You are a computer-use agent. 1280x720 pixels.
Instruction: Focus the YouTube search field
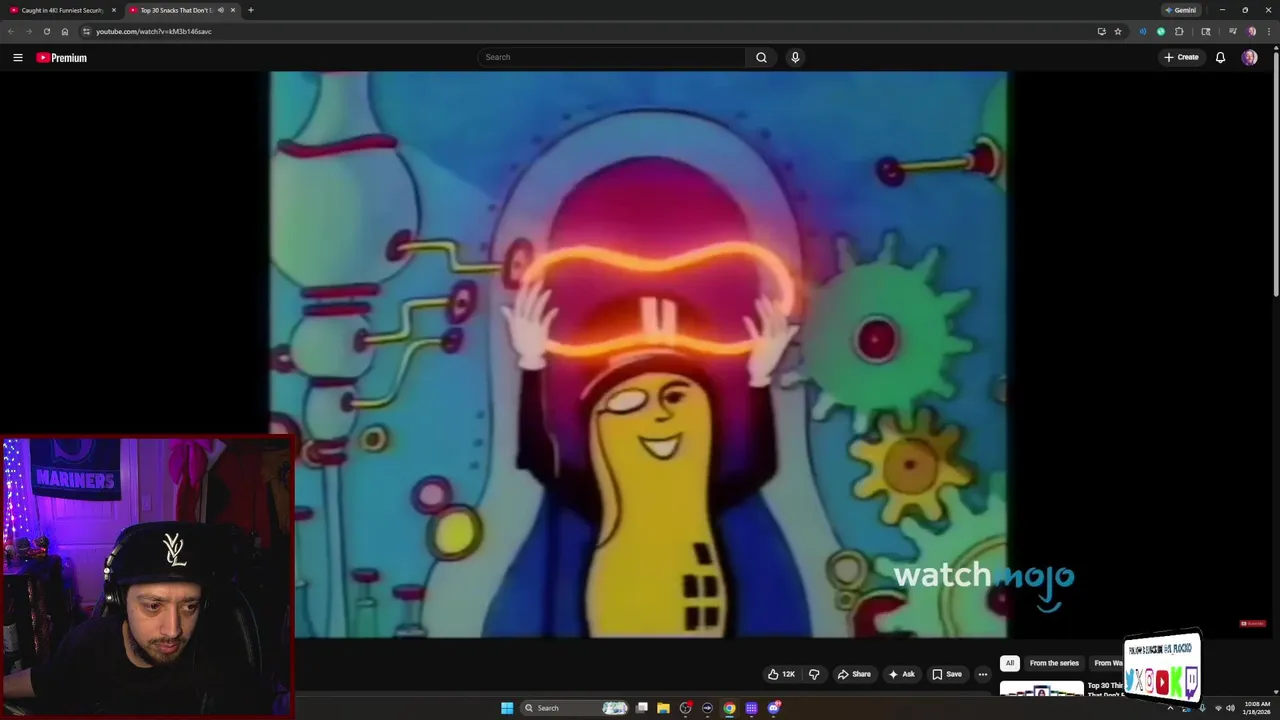click(x=611, y=57)
